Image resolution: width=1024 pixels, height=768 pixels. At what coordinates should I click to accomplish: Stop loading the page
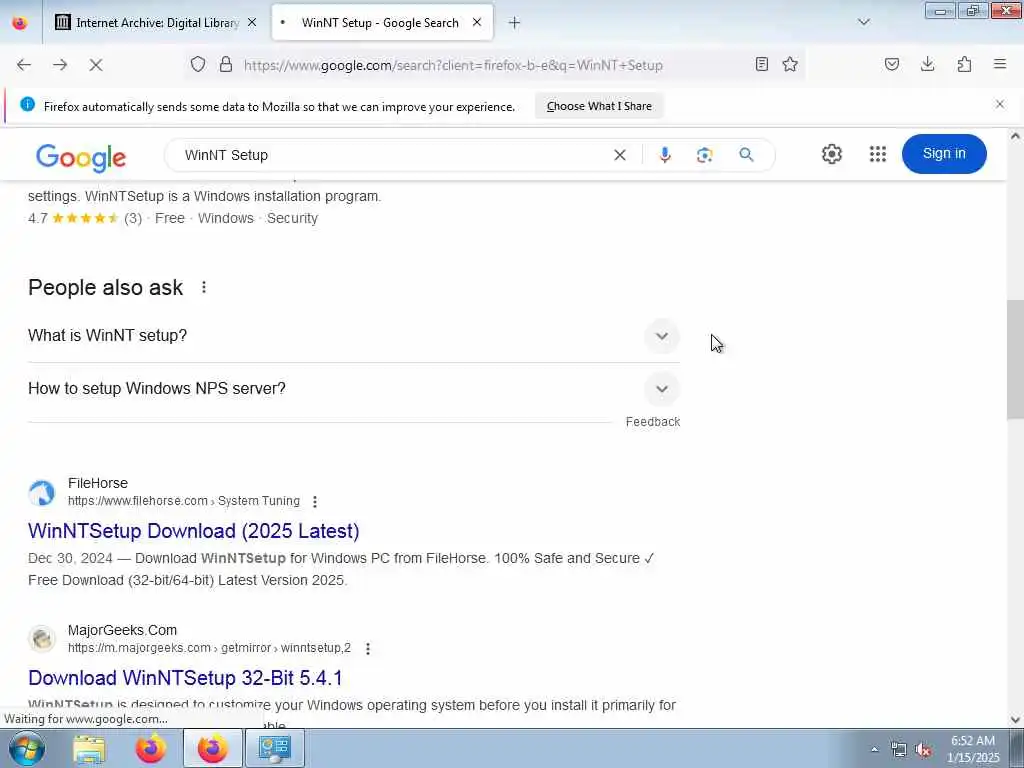(x=96, y=65)
